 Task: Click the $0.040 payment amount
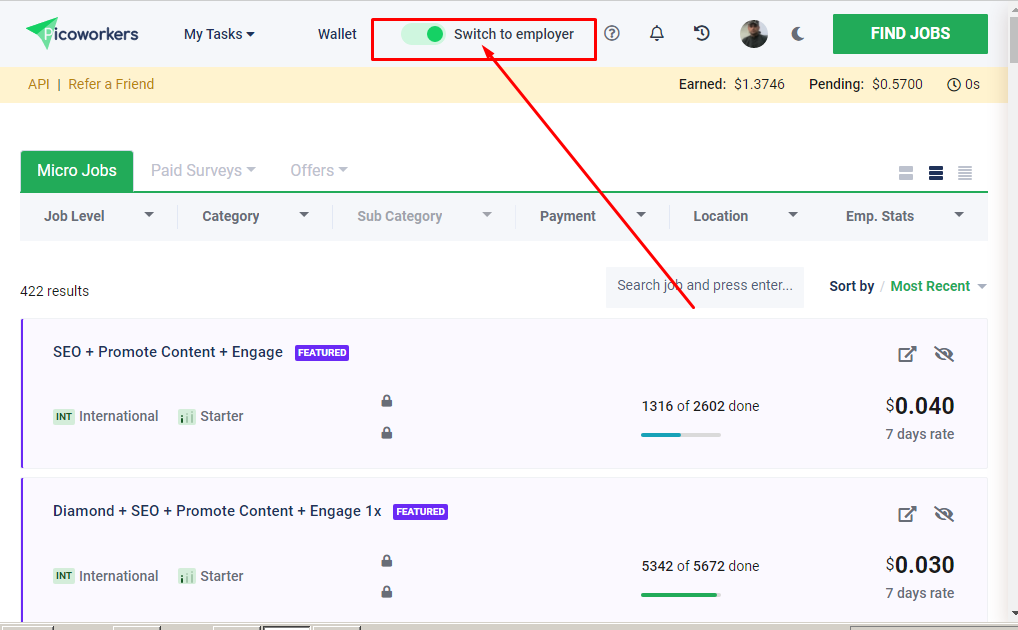(x=919, y=406)
